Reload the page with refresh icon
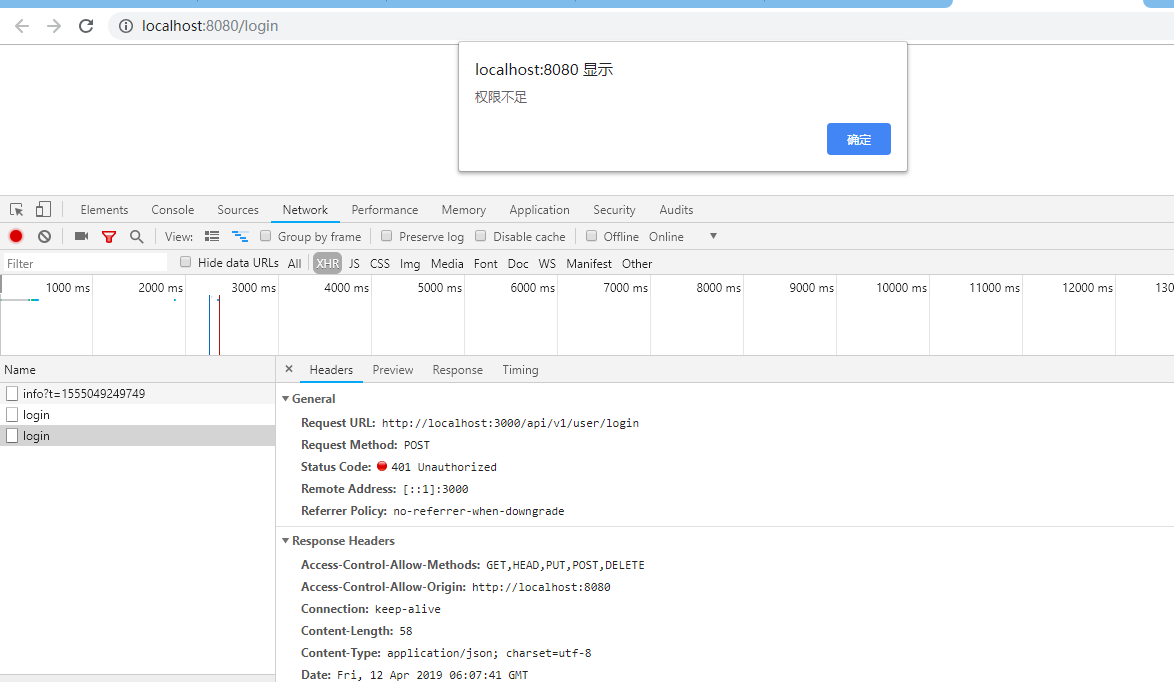 [x=86, y=26]
